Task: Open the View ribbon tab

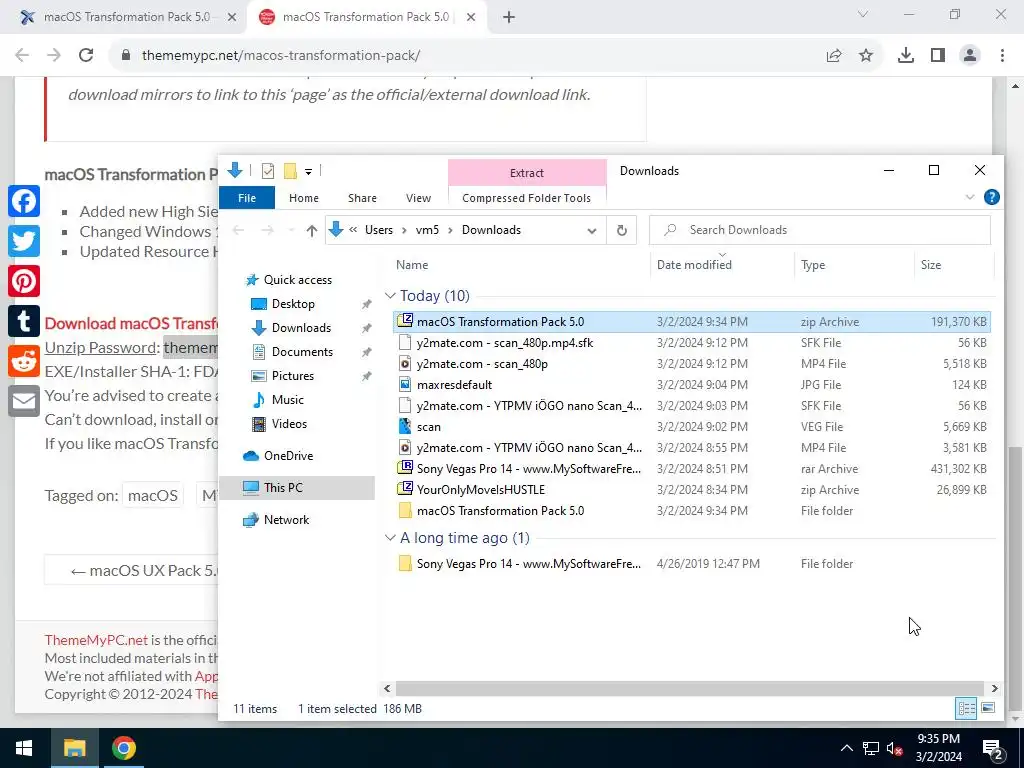Action: (x=418, y=198)
